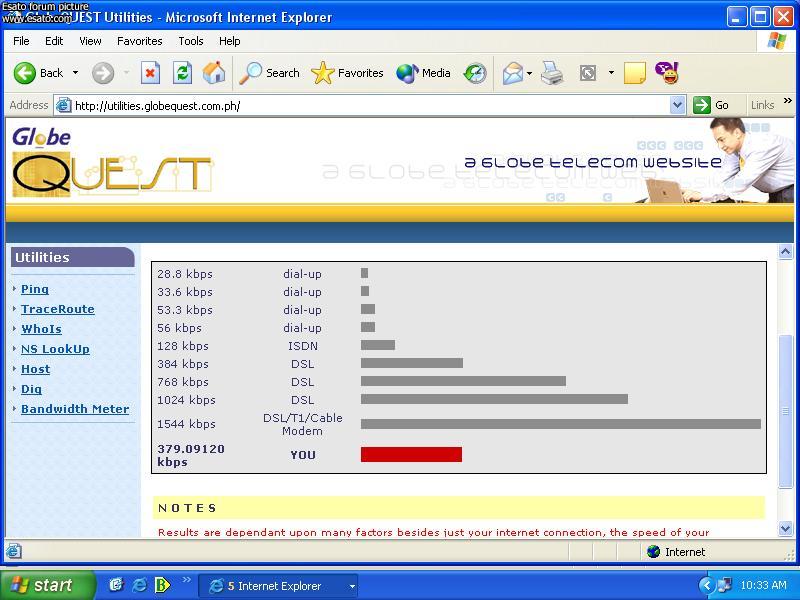
Task: Open the File menu
Action: 21,41
